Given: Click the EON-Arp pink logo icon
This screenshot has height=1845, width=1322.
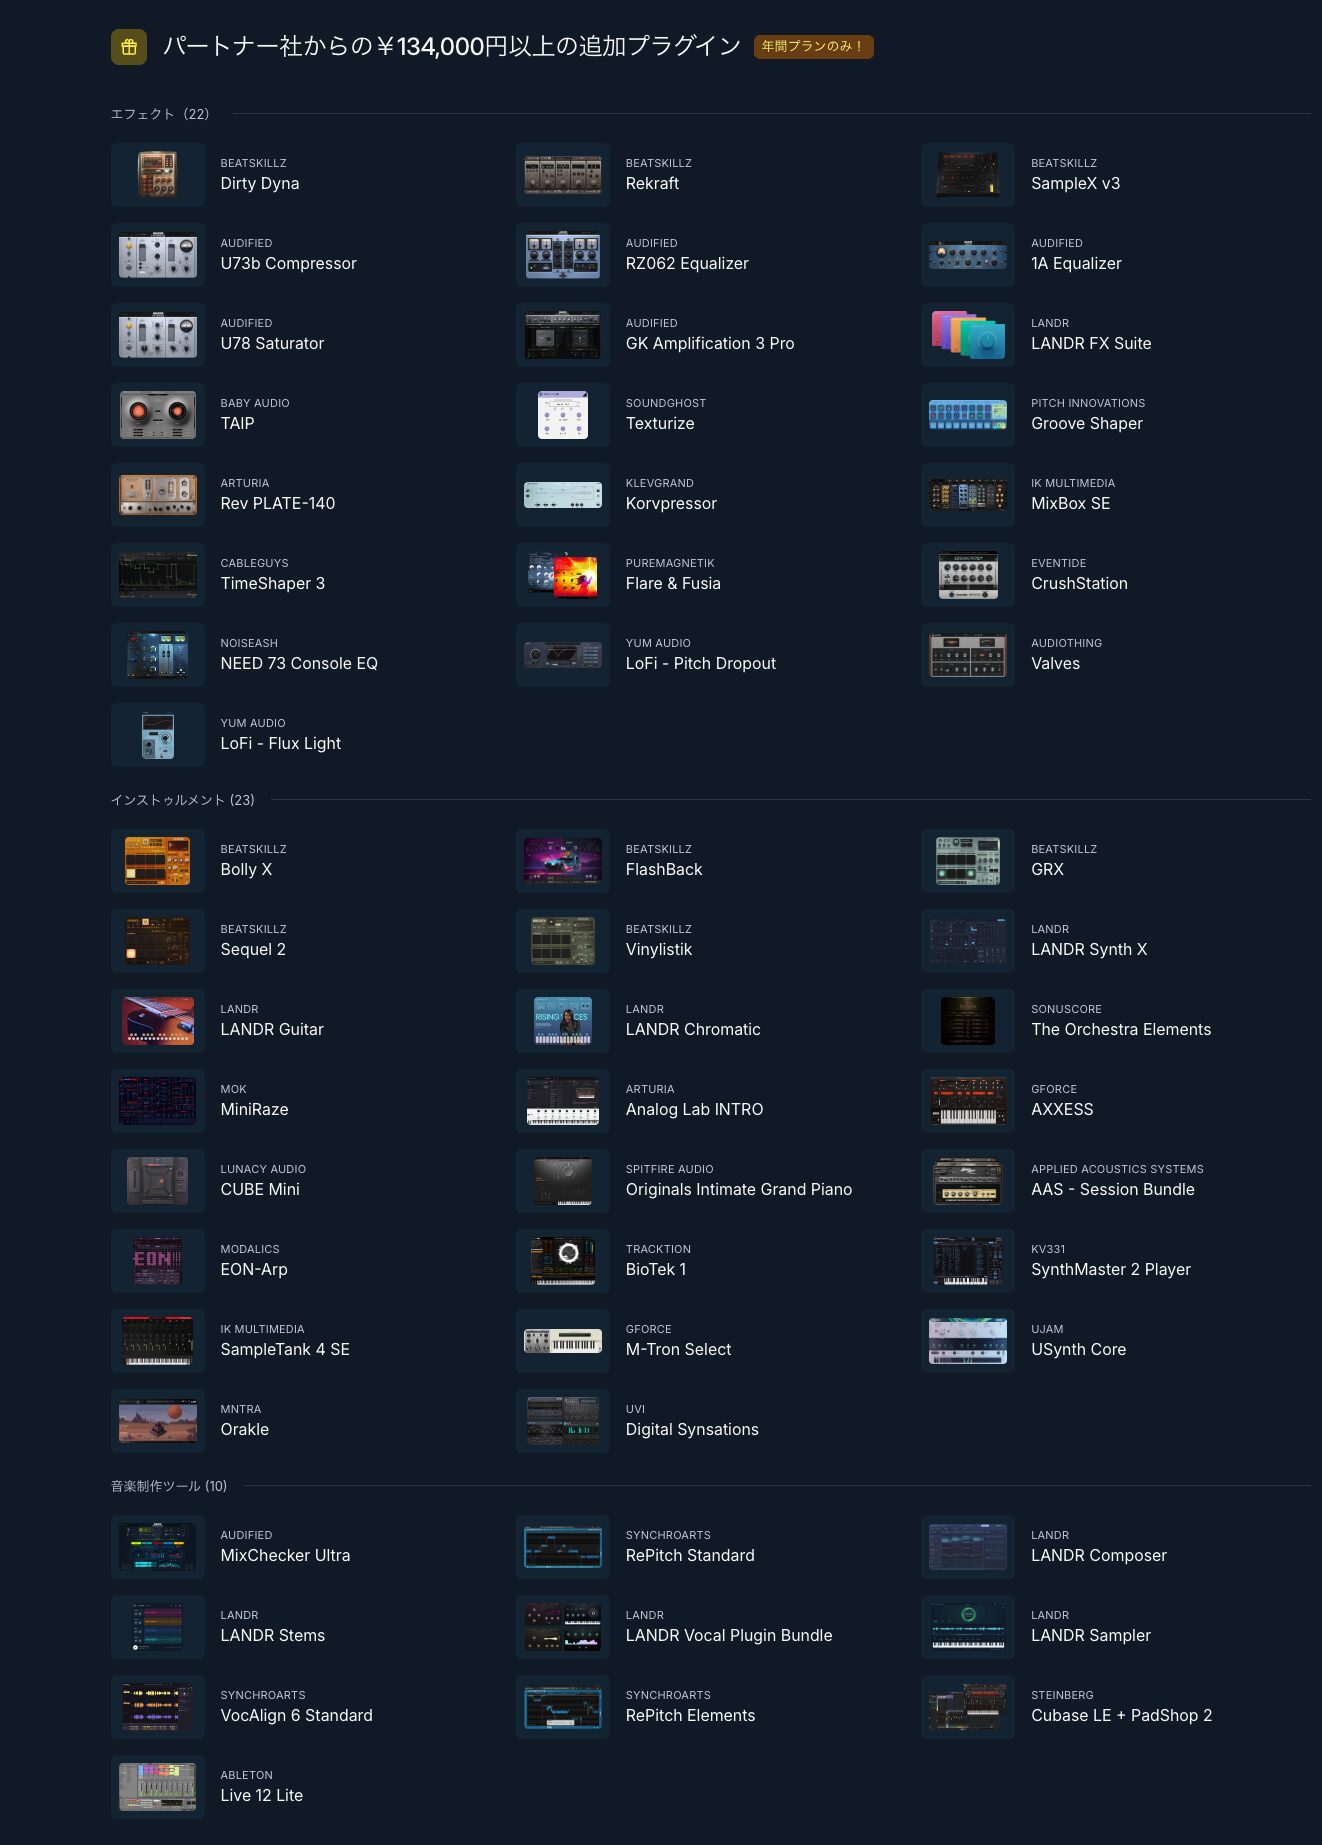Looking at the screenshot, I should 157,1261.
